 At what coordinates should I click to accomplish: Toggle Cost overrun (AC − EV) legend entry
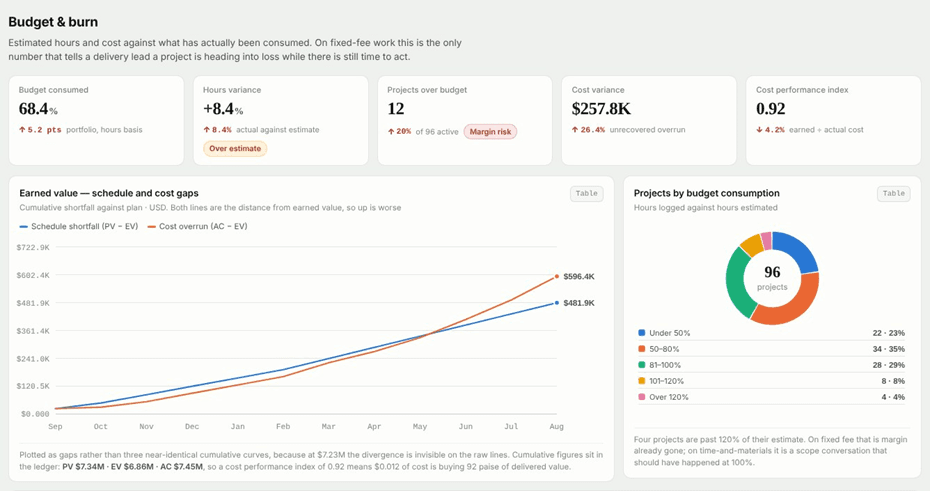198,227
